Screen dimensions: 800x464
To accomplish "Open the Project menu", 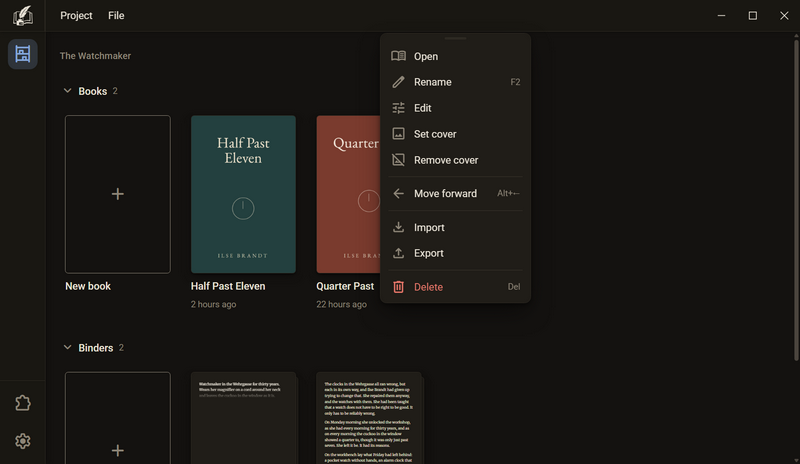I will click(x=76, y=16).
